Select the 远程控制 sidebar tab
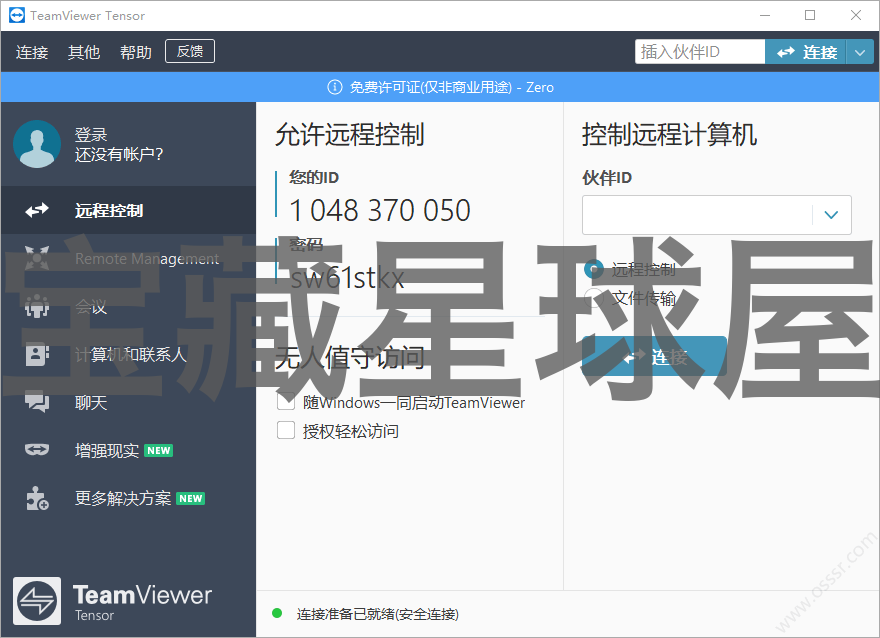This screenshot has width=880, height=638. (x=129, y=210)
